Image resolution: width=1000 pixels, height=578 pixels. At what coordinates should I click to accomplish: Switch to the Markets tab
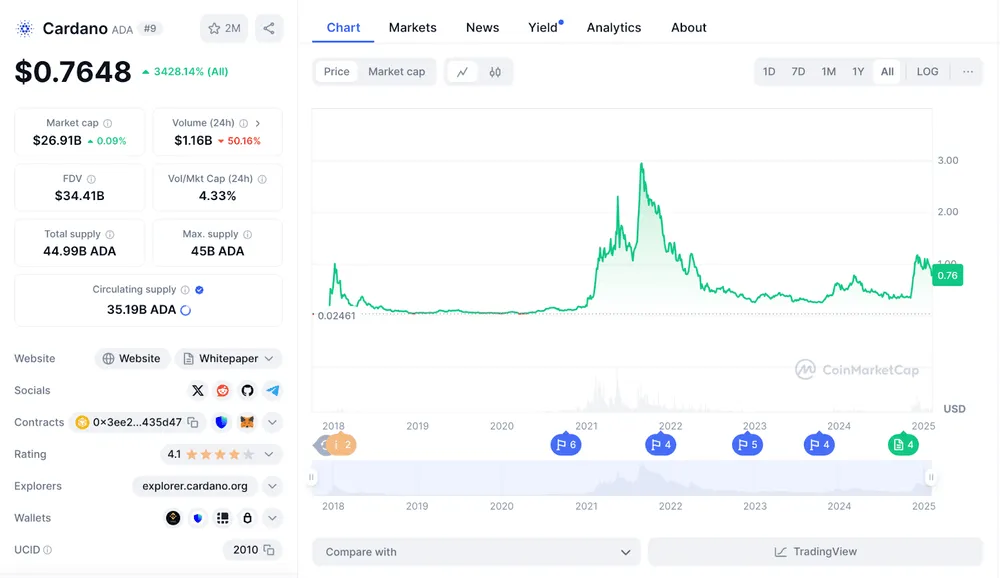[412, 27]
